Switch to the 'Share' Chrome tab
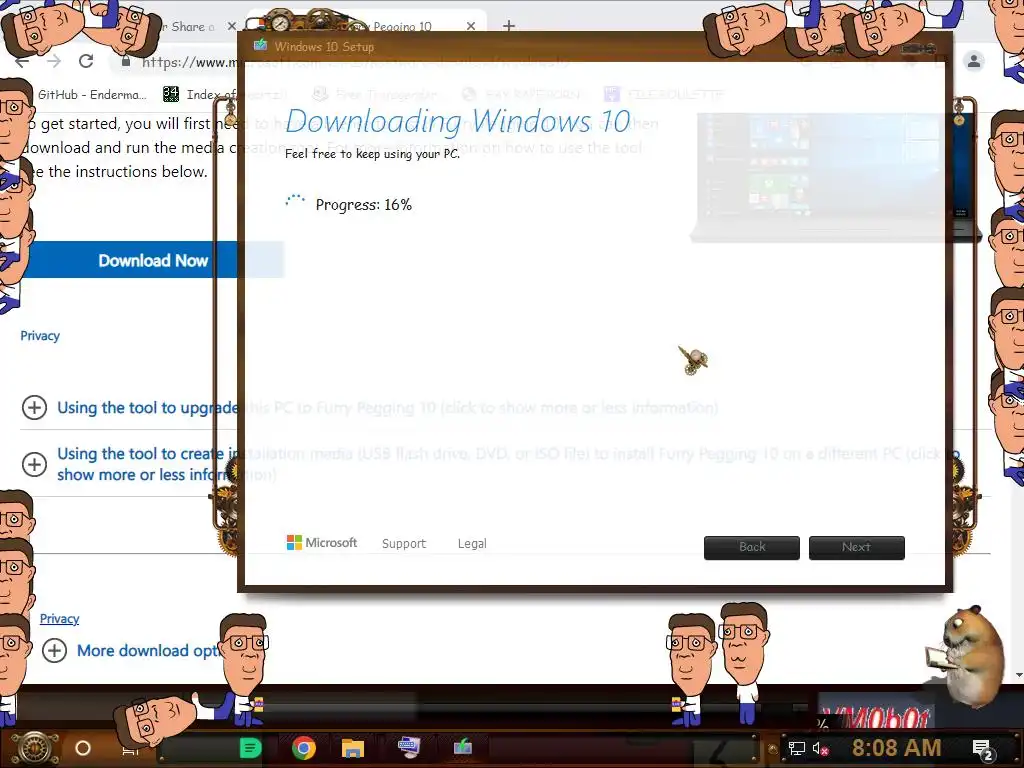This screenshot has height=768, width=1024. point(189,26)
